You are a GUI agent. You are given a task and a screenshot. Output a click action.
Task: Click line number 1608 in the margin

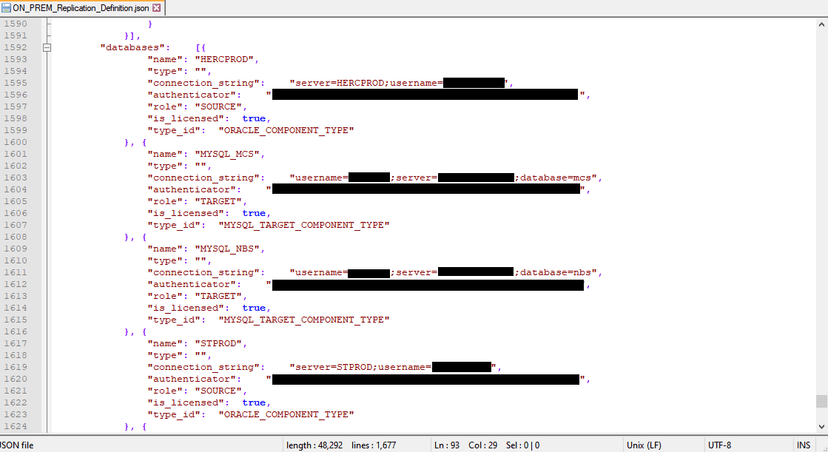pos(15,237)
